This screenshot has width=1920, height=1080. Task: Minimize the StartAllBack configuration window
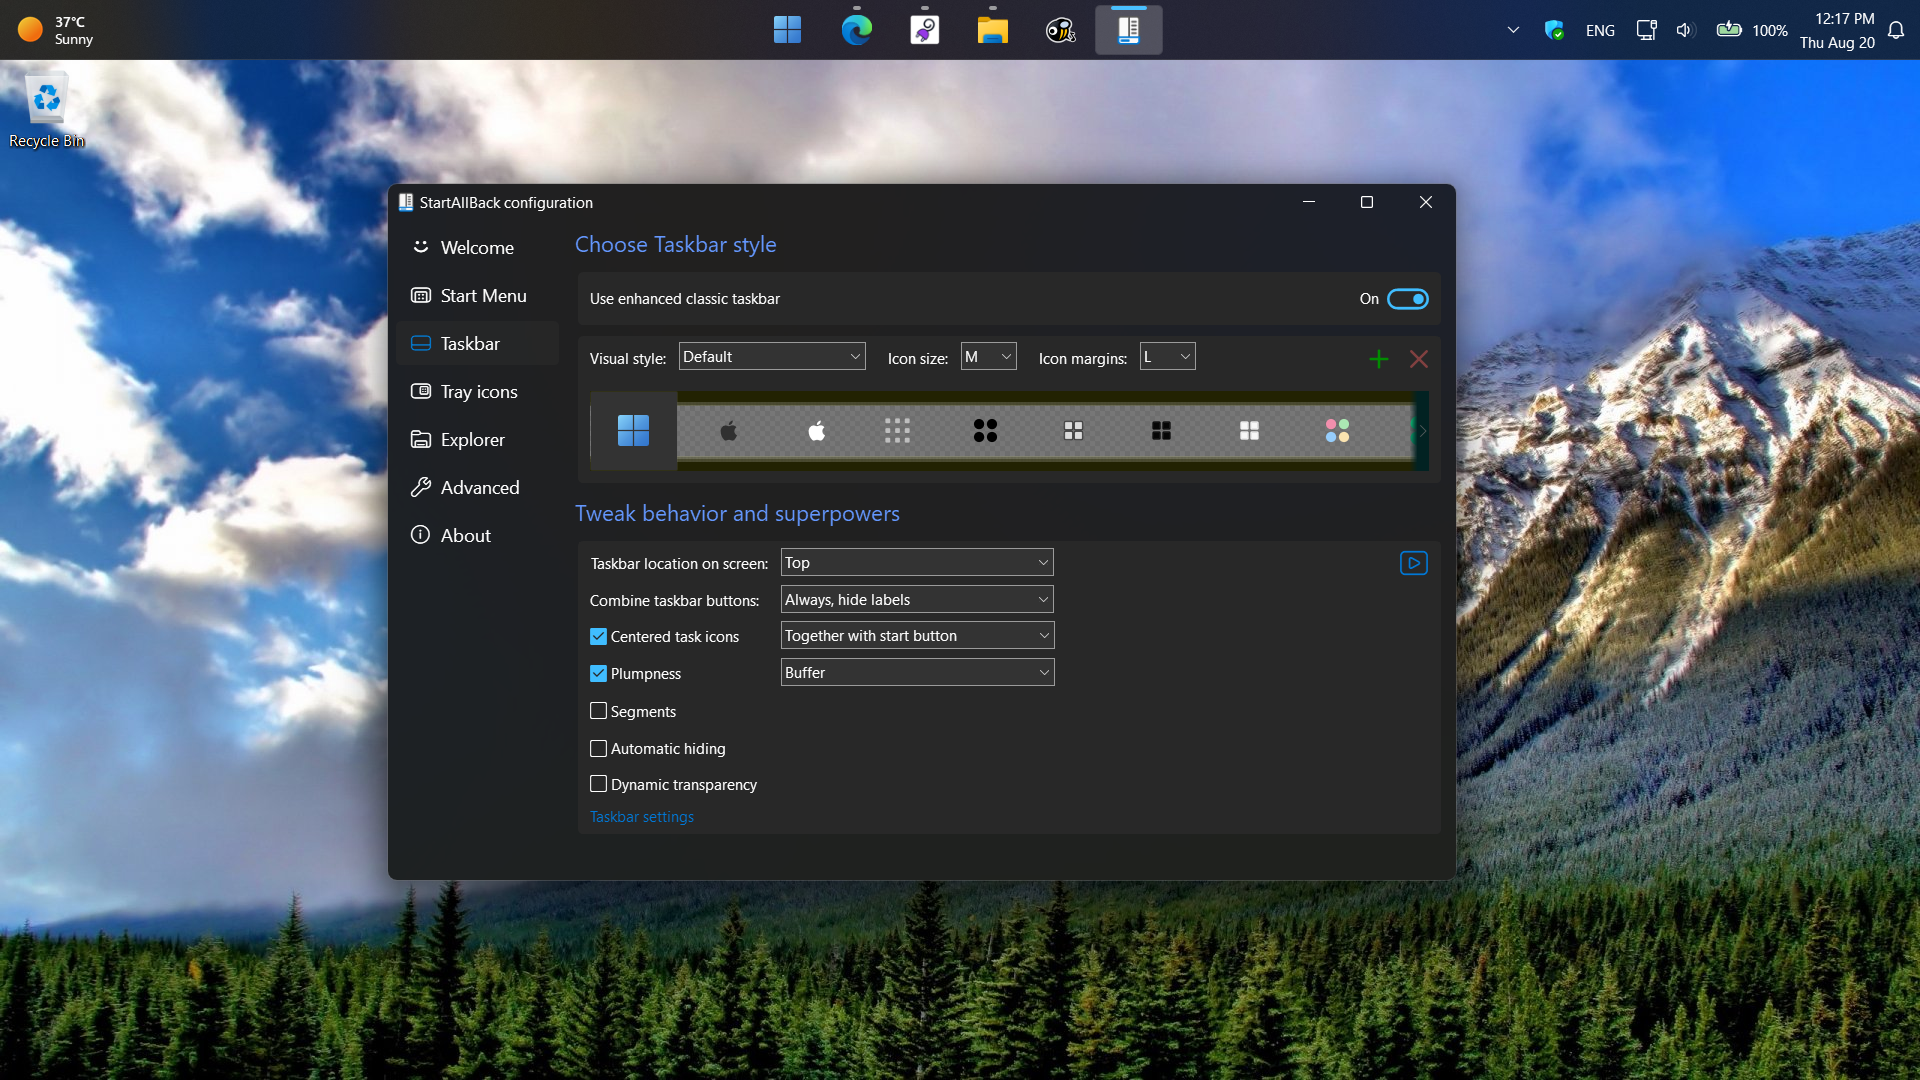(1309, 202)
